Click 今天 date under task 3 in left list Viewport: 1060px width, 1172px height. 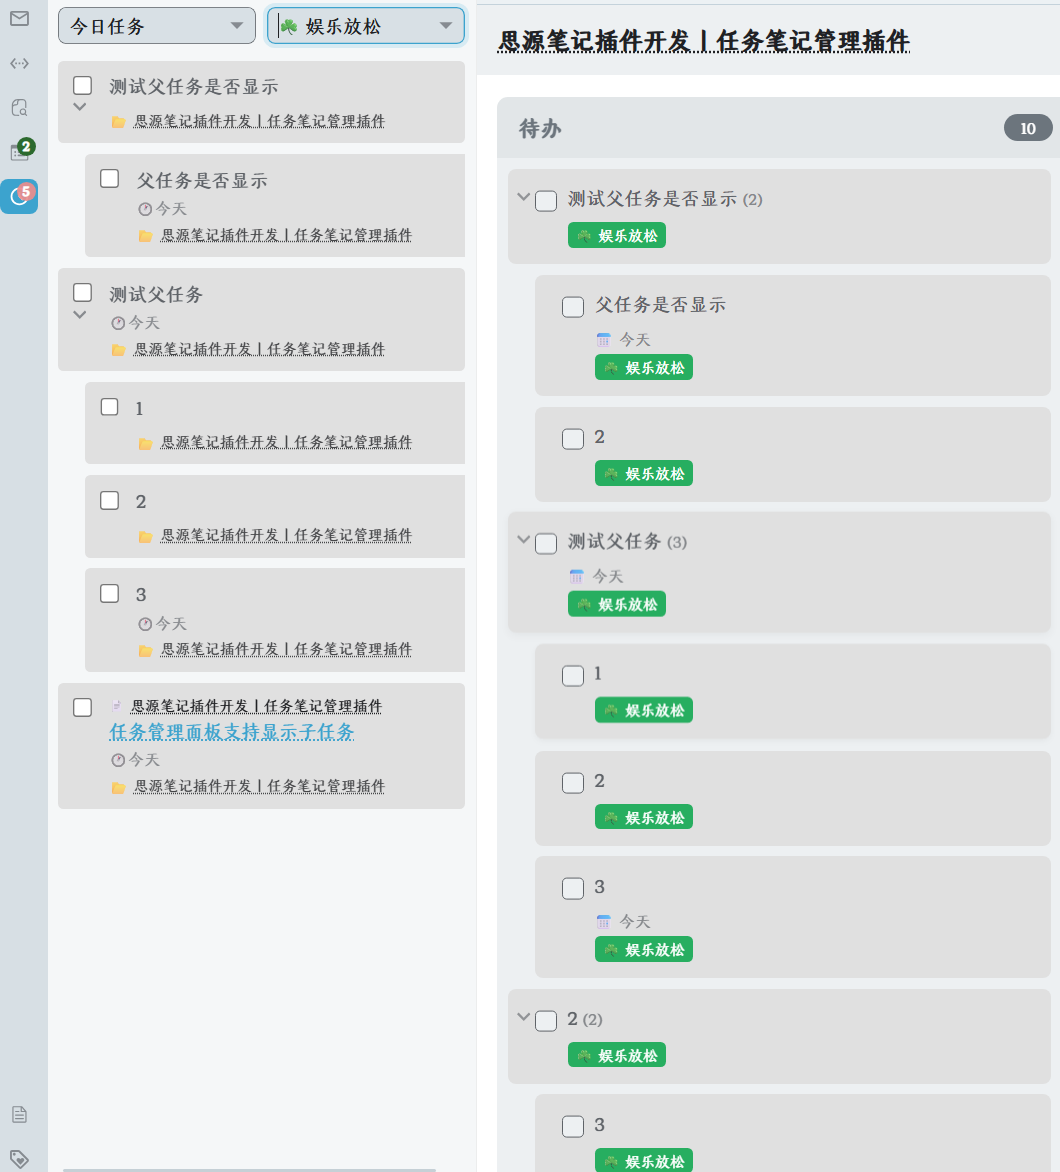coord(170,624)
